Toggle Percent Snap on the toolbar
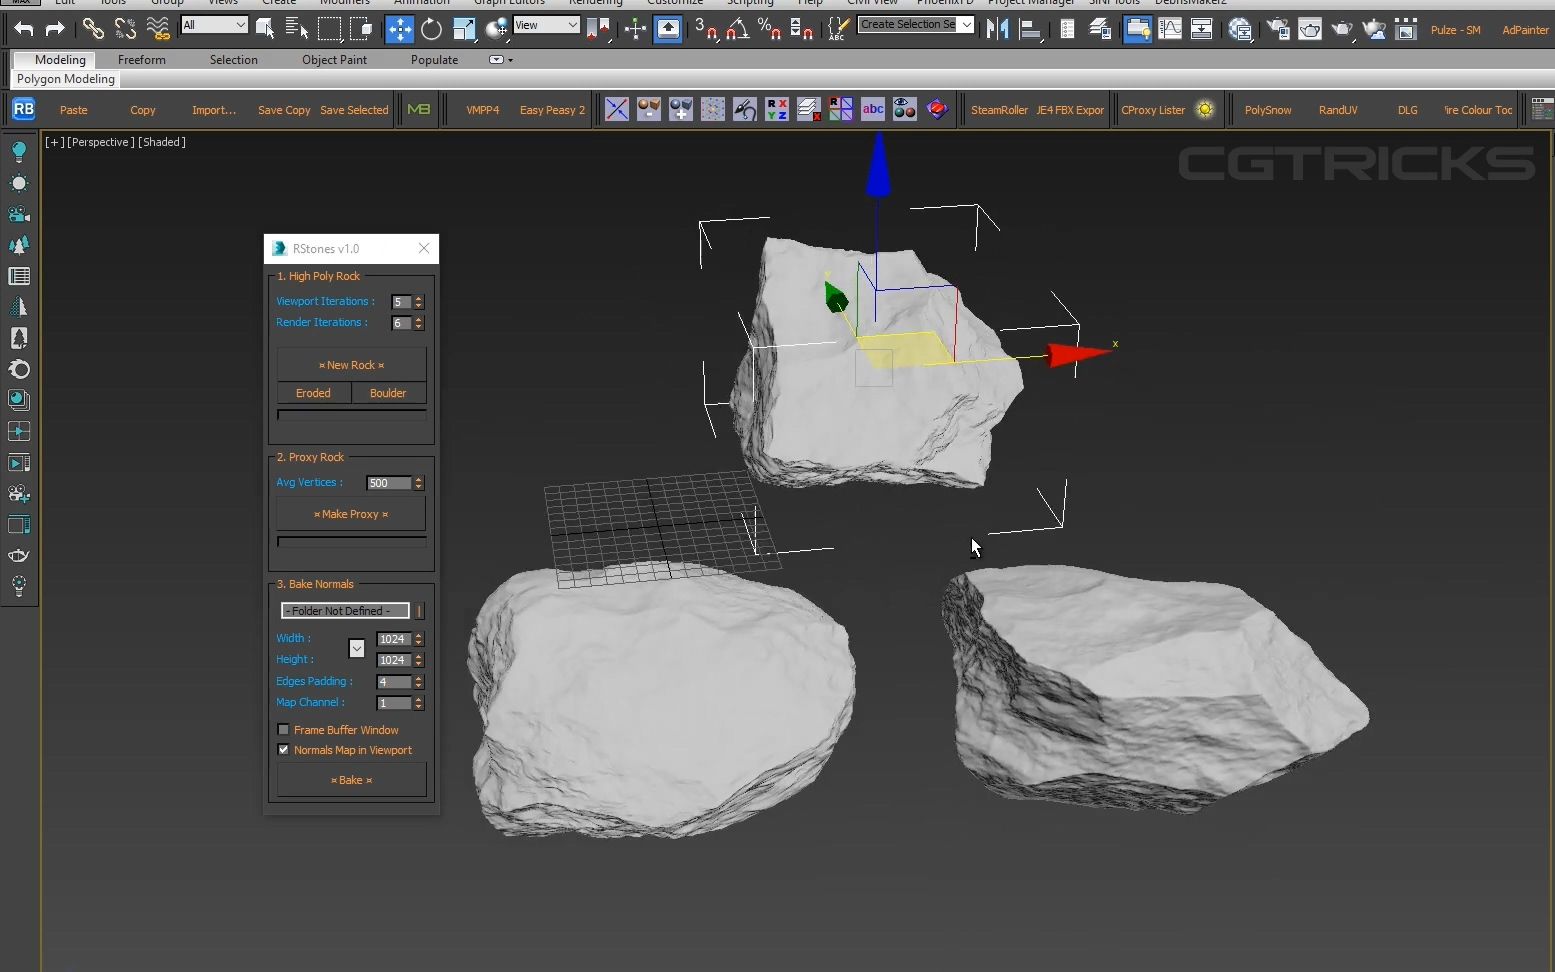1555x972 pixels. pos(770,29)
